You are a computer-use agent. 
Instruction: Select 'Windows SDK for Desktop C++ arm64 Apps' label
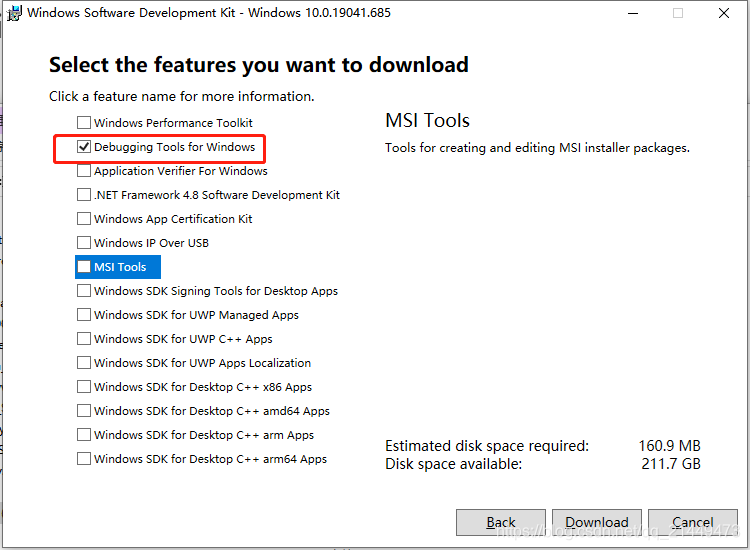click(210, 459)
